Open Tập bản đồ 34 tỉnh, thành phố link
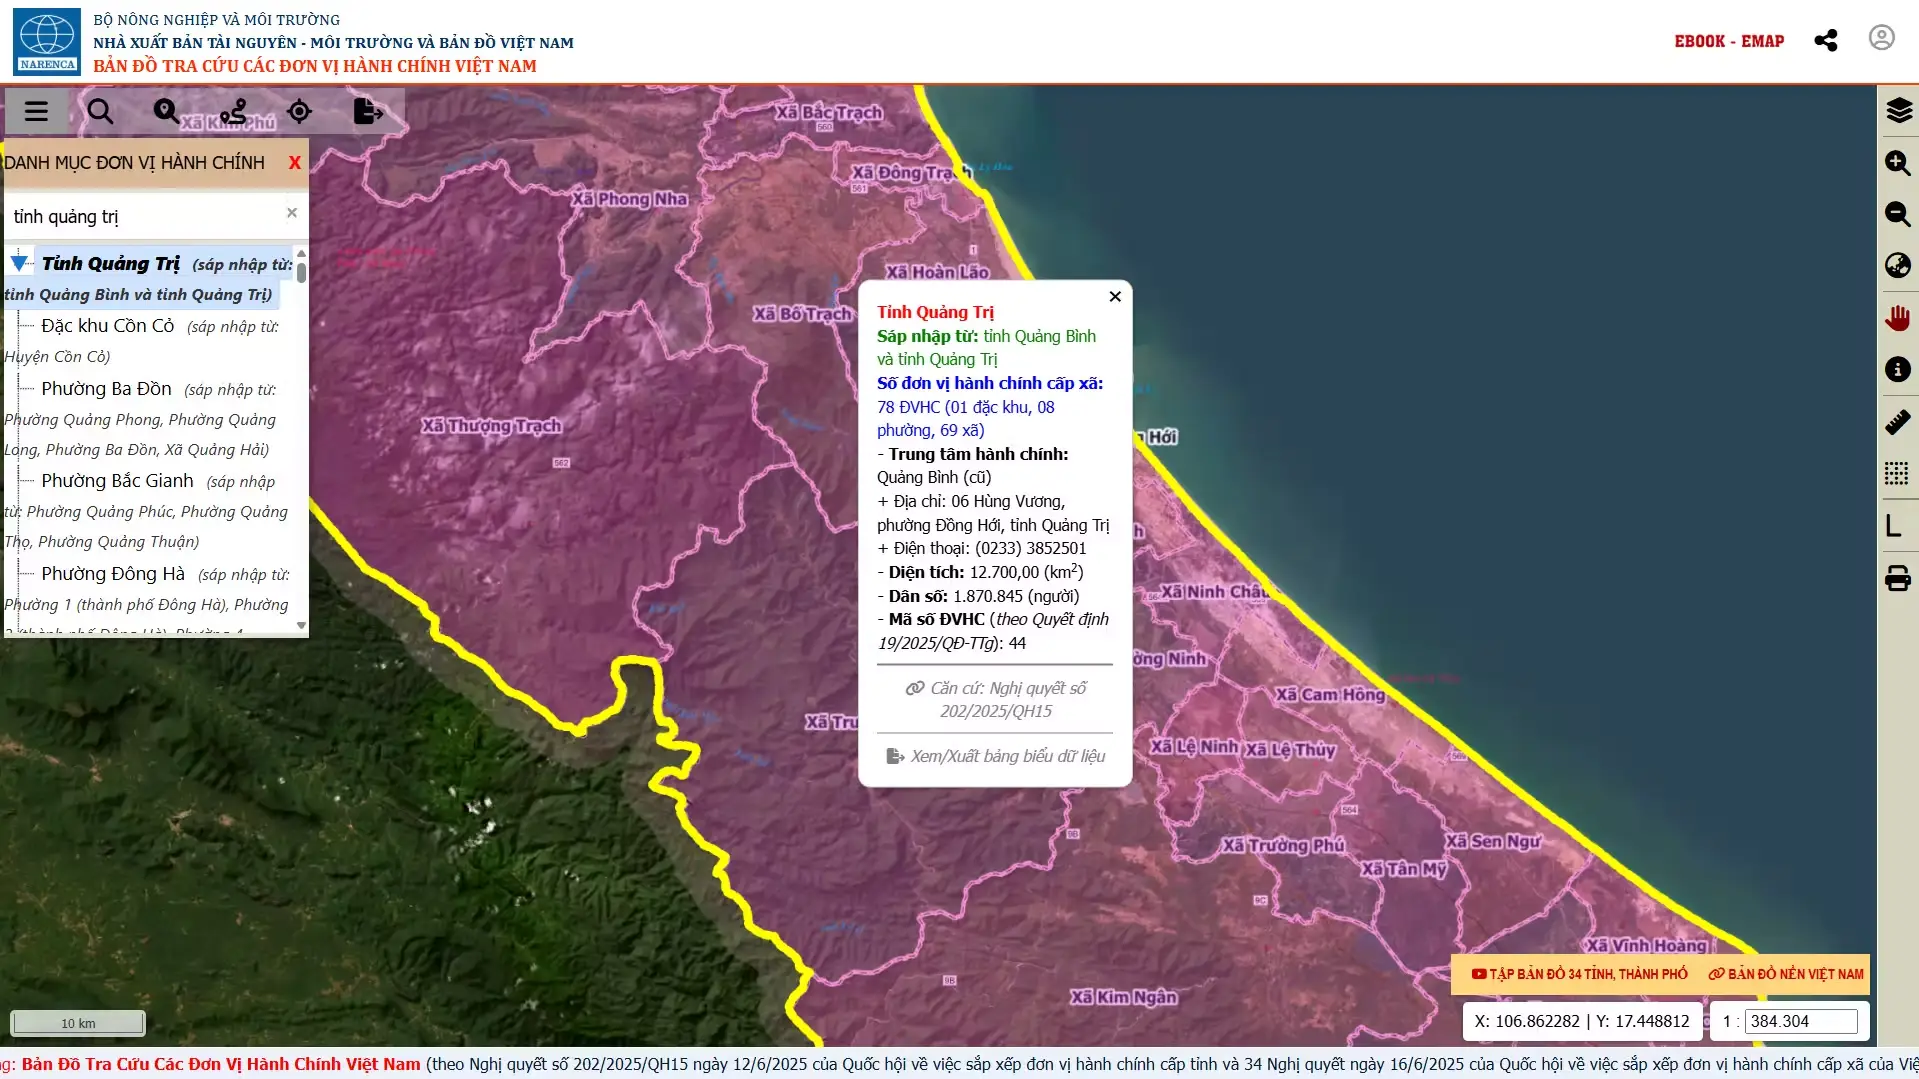Viewport: 1919px width, 1079px height. (x=1579, y=974)
